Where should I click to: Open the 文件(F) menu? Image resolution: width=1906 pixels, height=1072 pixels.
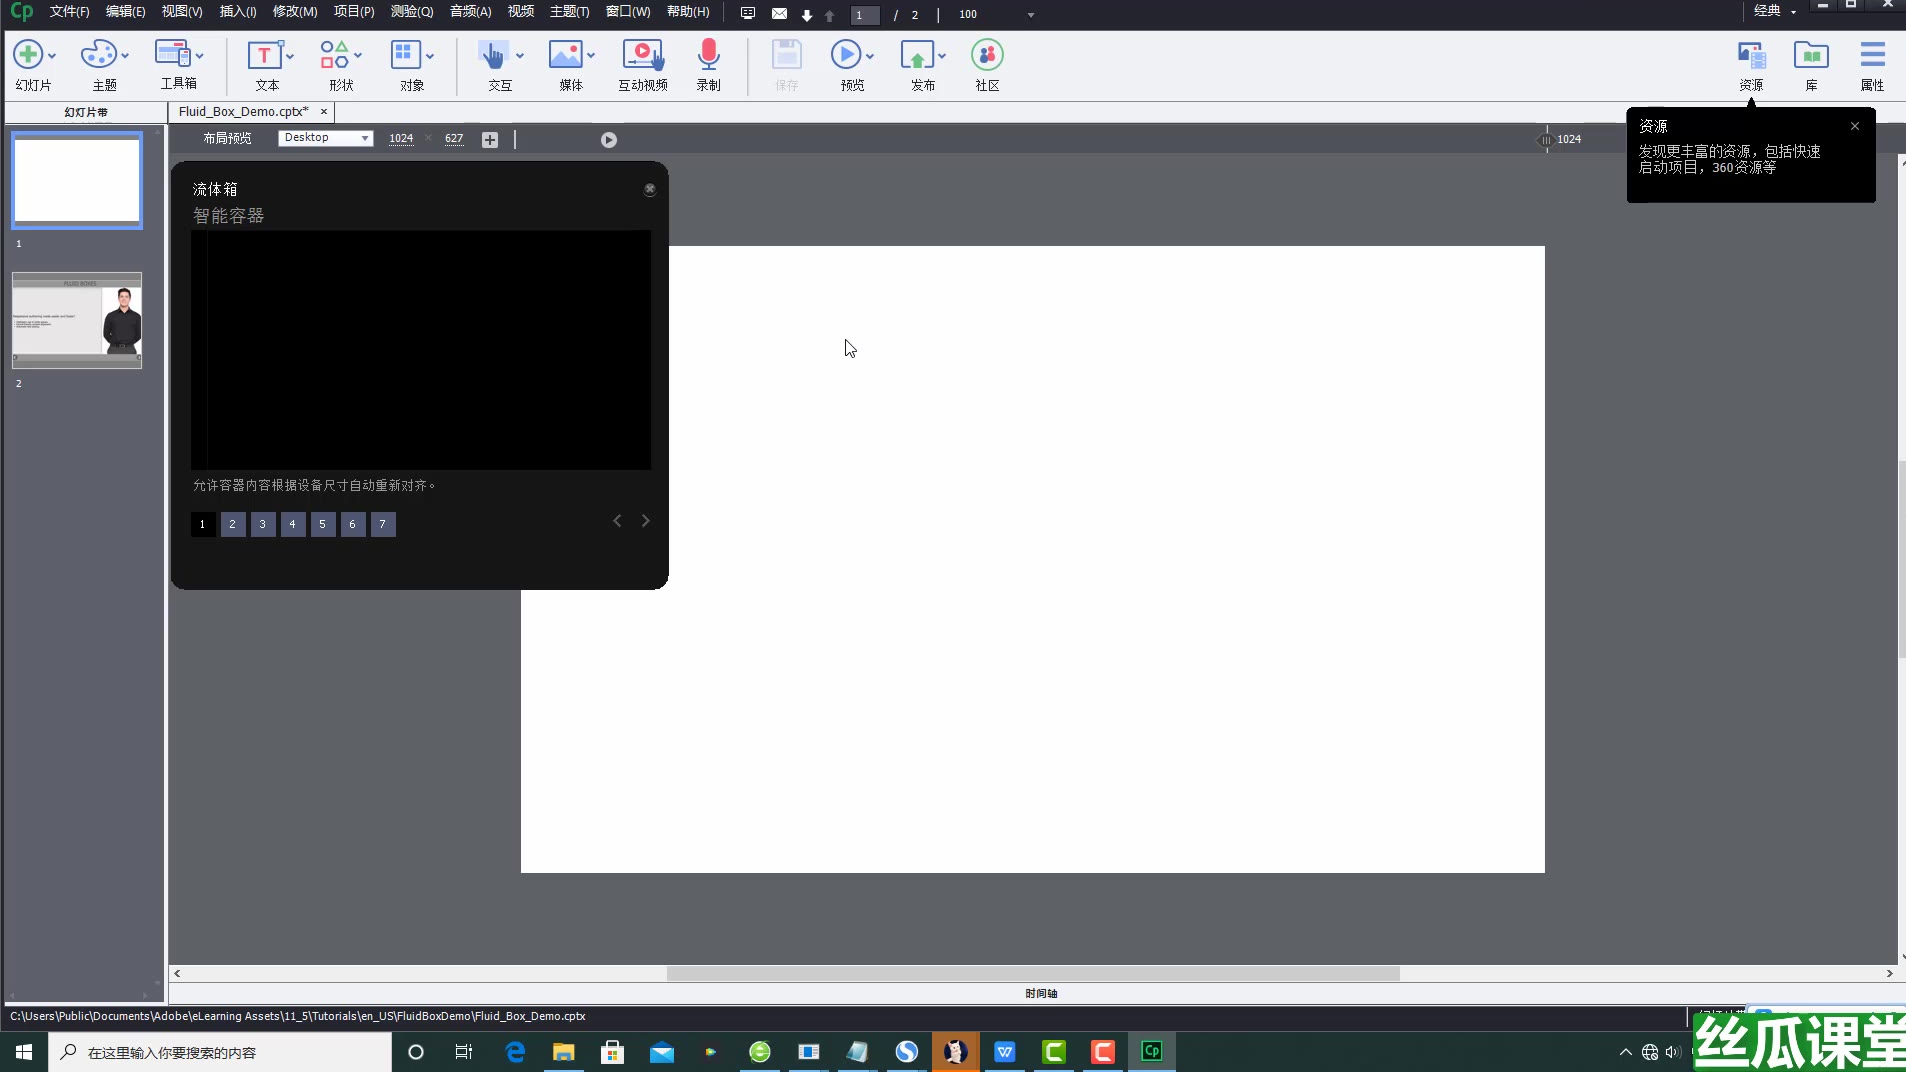click(69, 12)
